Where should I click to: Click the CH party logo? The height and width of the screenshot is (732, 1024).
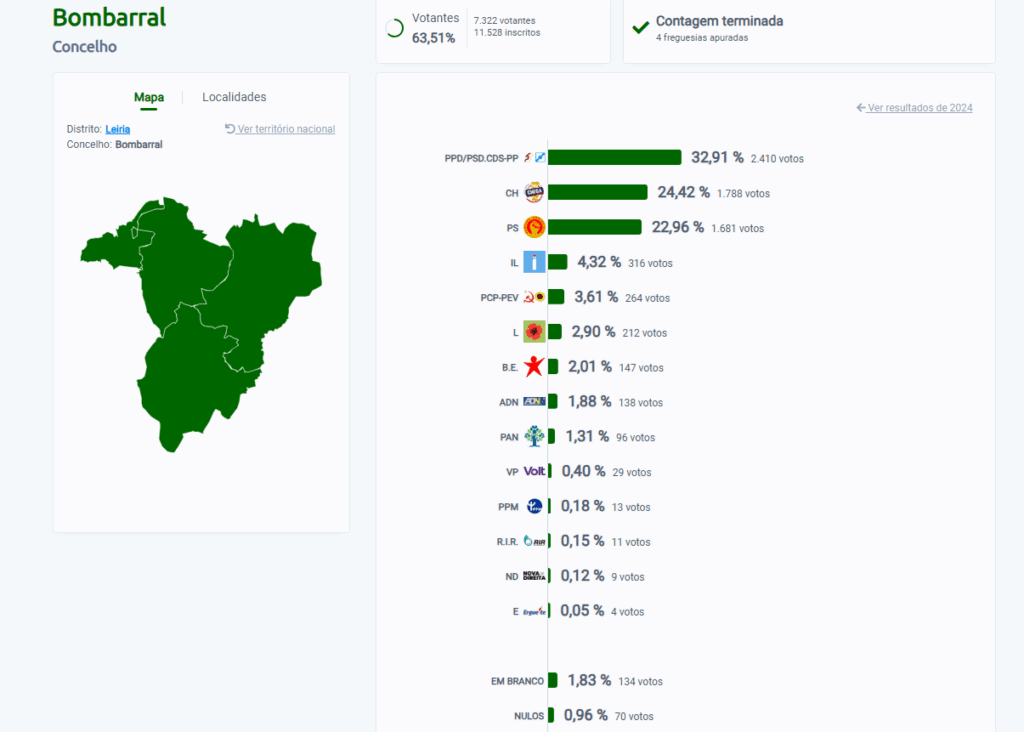coord(534,193)
